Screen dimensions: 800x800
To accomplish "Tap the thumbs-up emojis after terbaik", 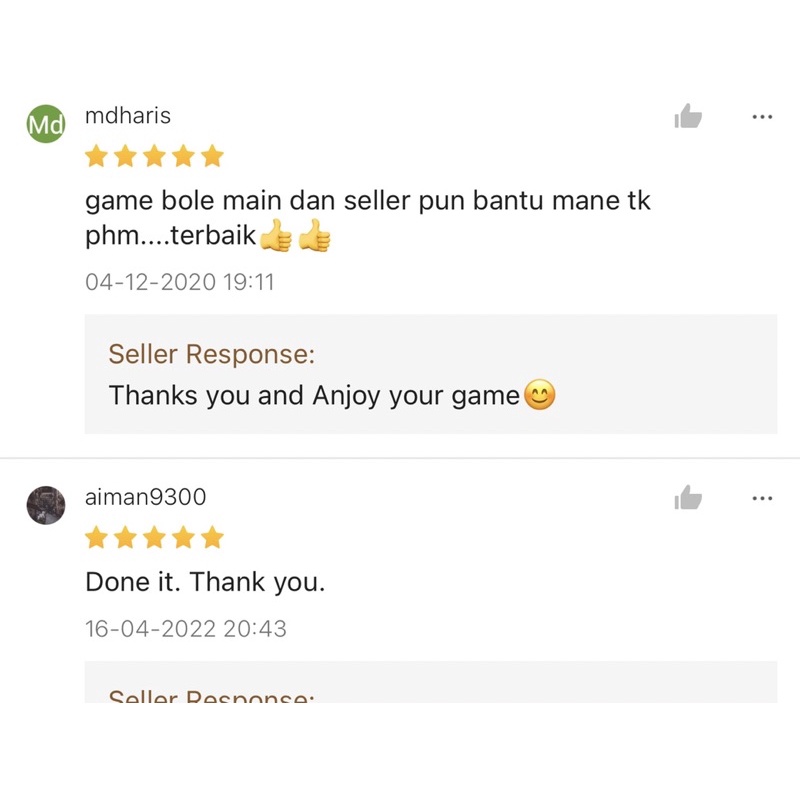I will 295,236.
